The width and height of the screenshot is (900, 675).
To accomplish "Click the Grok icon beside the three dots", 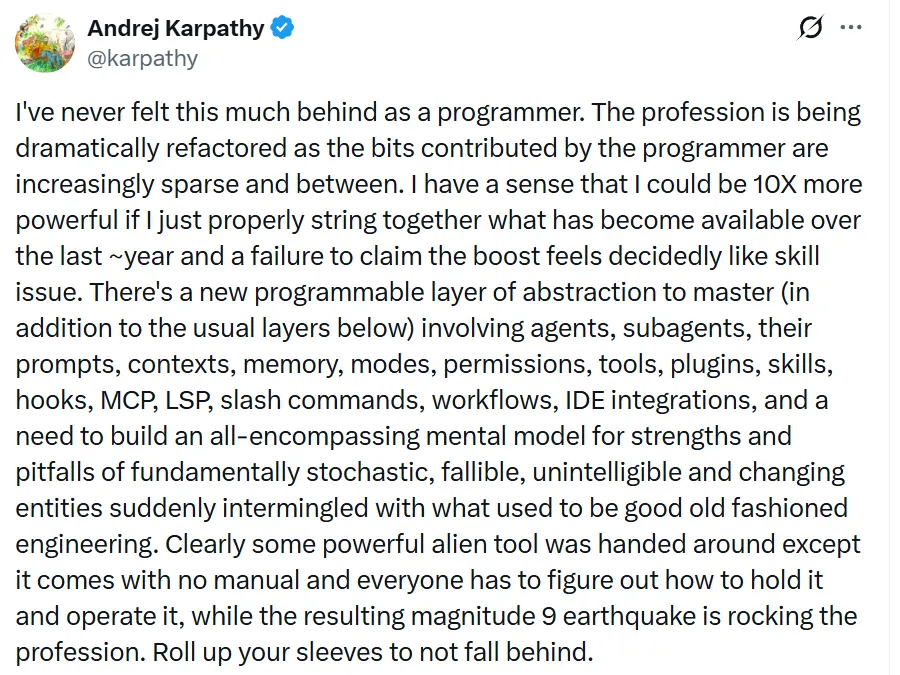I will tap(810, 28).
